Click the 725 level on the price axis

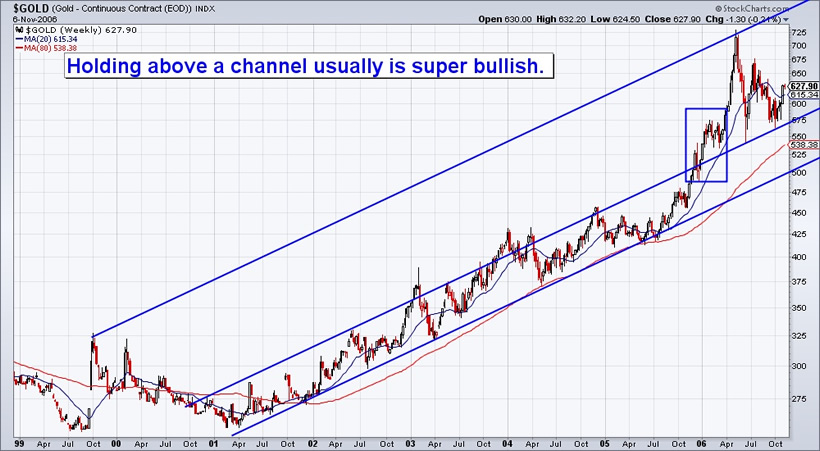(800, 32)
